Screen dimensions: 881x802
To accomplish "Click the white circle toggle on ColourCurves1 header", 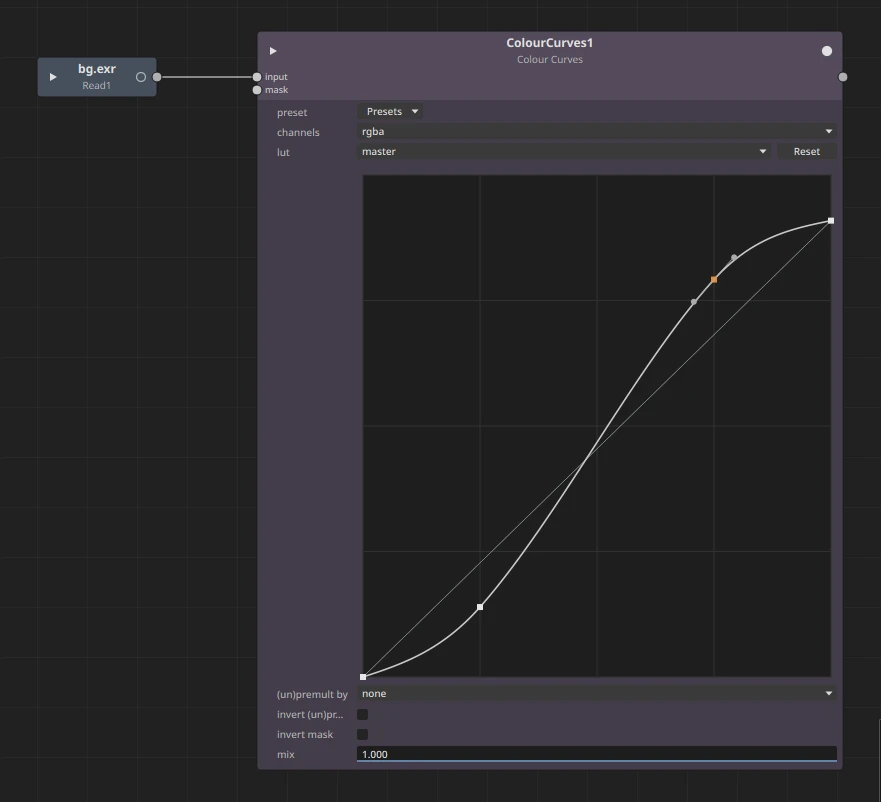I will pyautogui.click(x=826, y=51).
